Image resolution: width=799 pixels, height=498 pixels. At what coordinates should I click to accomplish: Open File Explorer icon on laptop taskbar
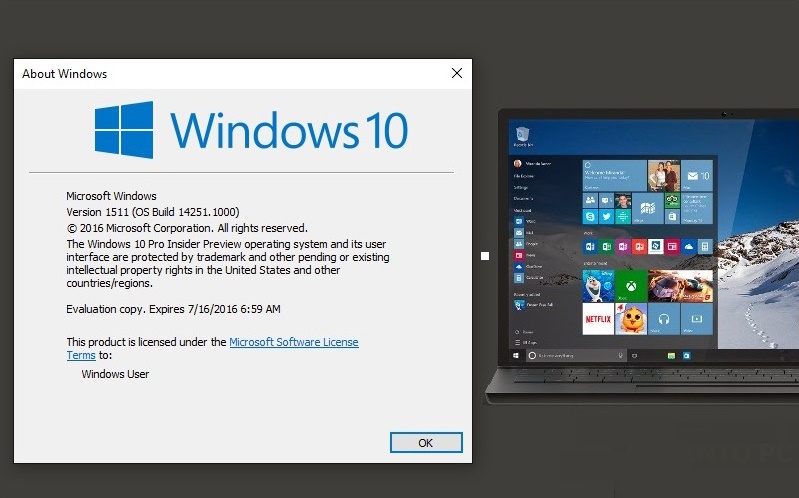pyautogui.click(x=671, y=355)
